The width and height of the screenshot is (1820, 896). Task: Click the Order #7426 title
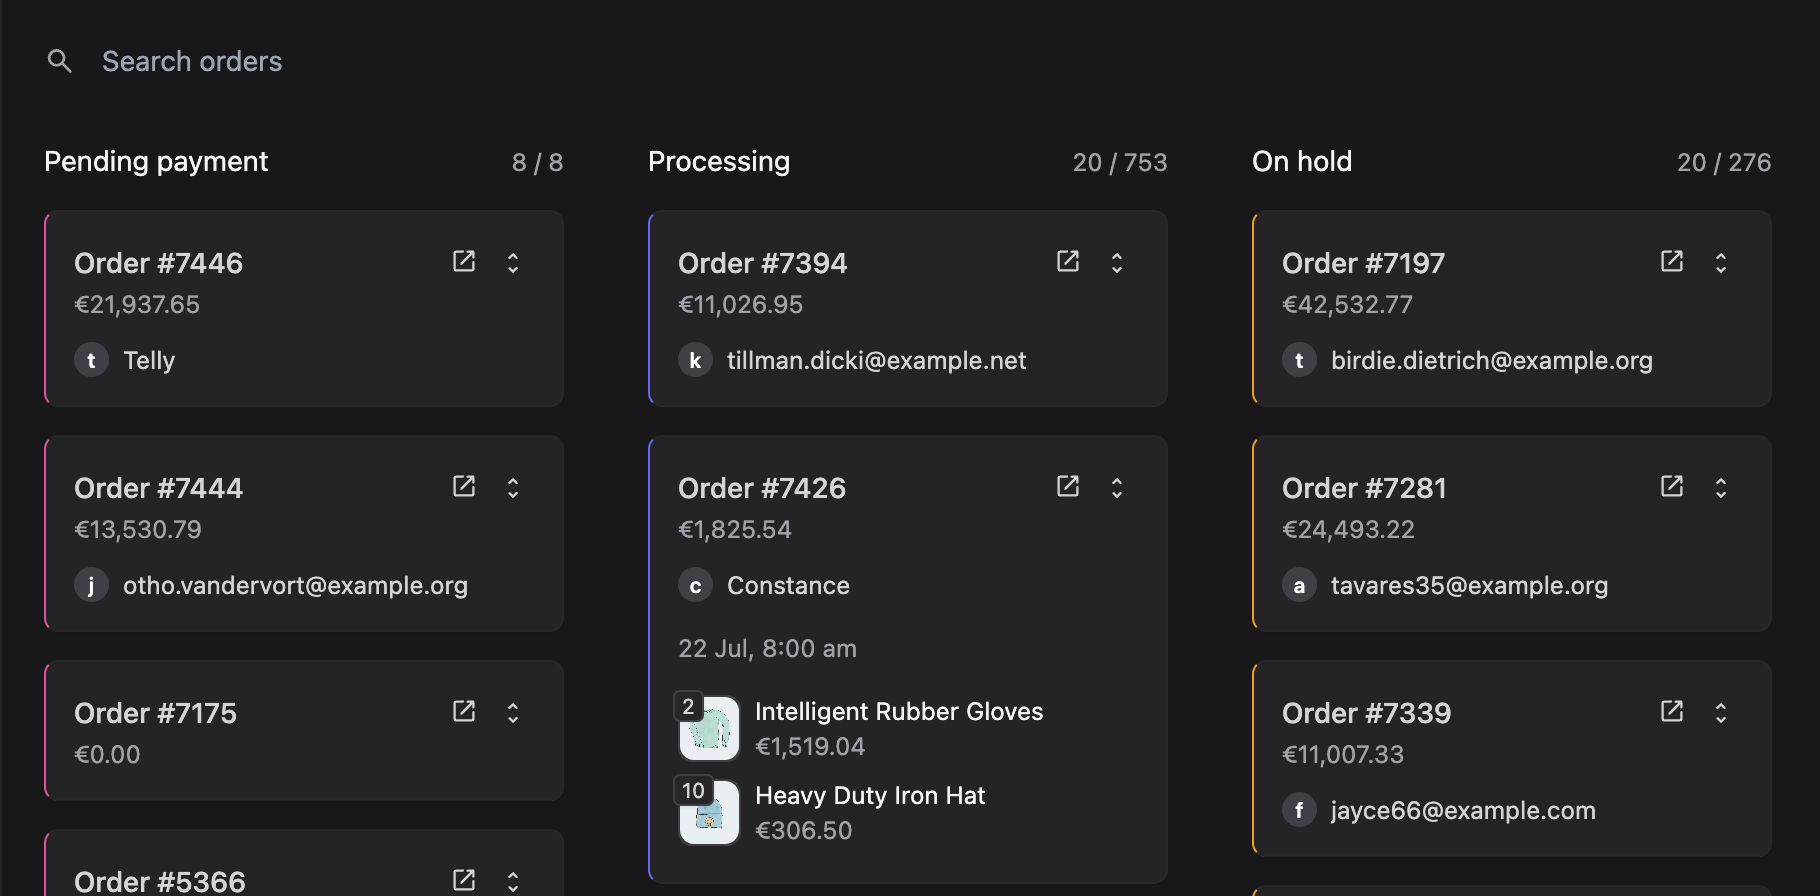(x=762, y=488)
